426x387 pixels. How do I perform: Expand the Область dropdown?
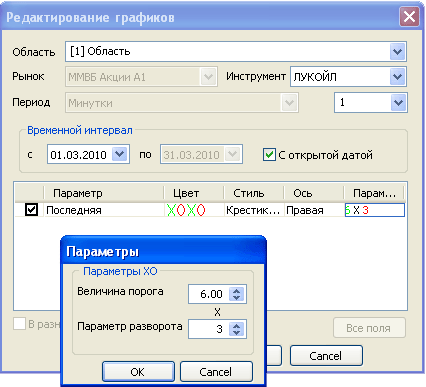pyautogui.click(x=397, y=52)
